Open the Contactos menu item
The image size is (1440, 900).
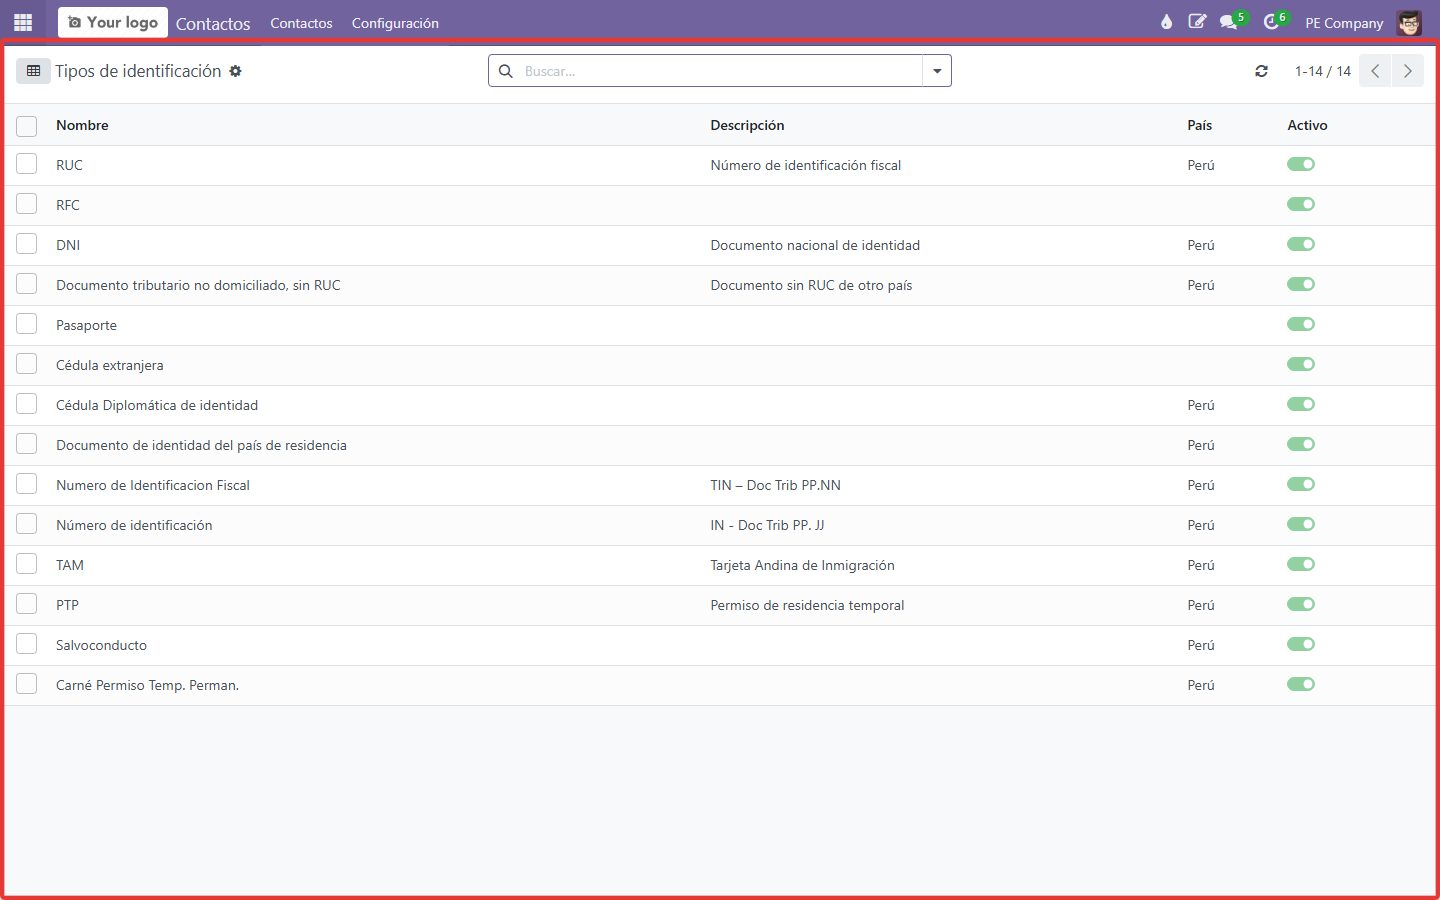click(x=301, y=23)
